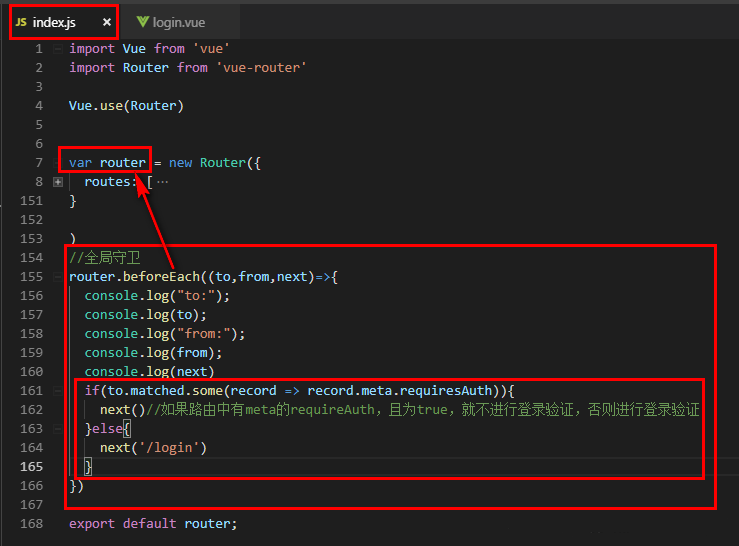
Task: Click line number 168 in the gutter
Action: (32, 524)
